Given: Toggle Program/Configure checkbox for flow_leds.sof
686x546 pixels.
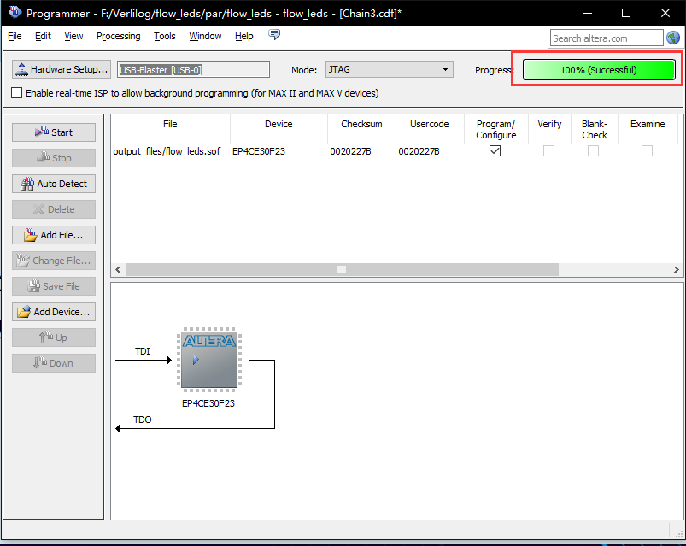Looking at the screenshot, I should [x=495, y=150].
